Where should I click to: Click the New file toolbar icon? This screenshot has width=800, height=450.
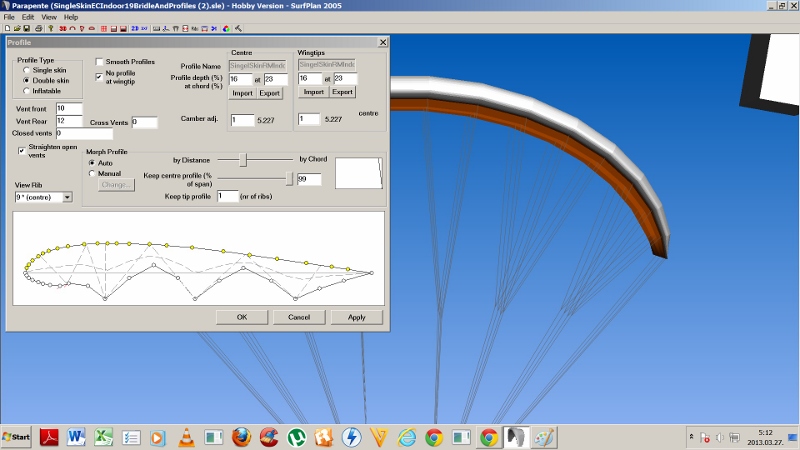[x=8, y=28]
